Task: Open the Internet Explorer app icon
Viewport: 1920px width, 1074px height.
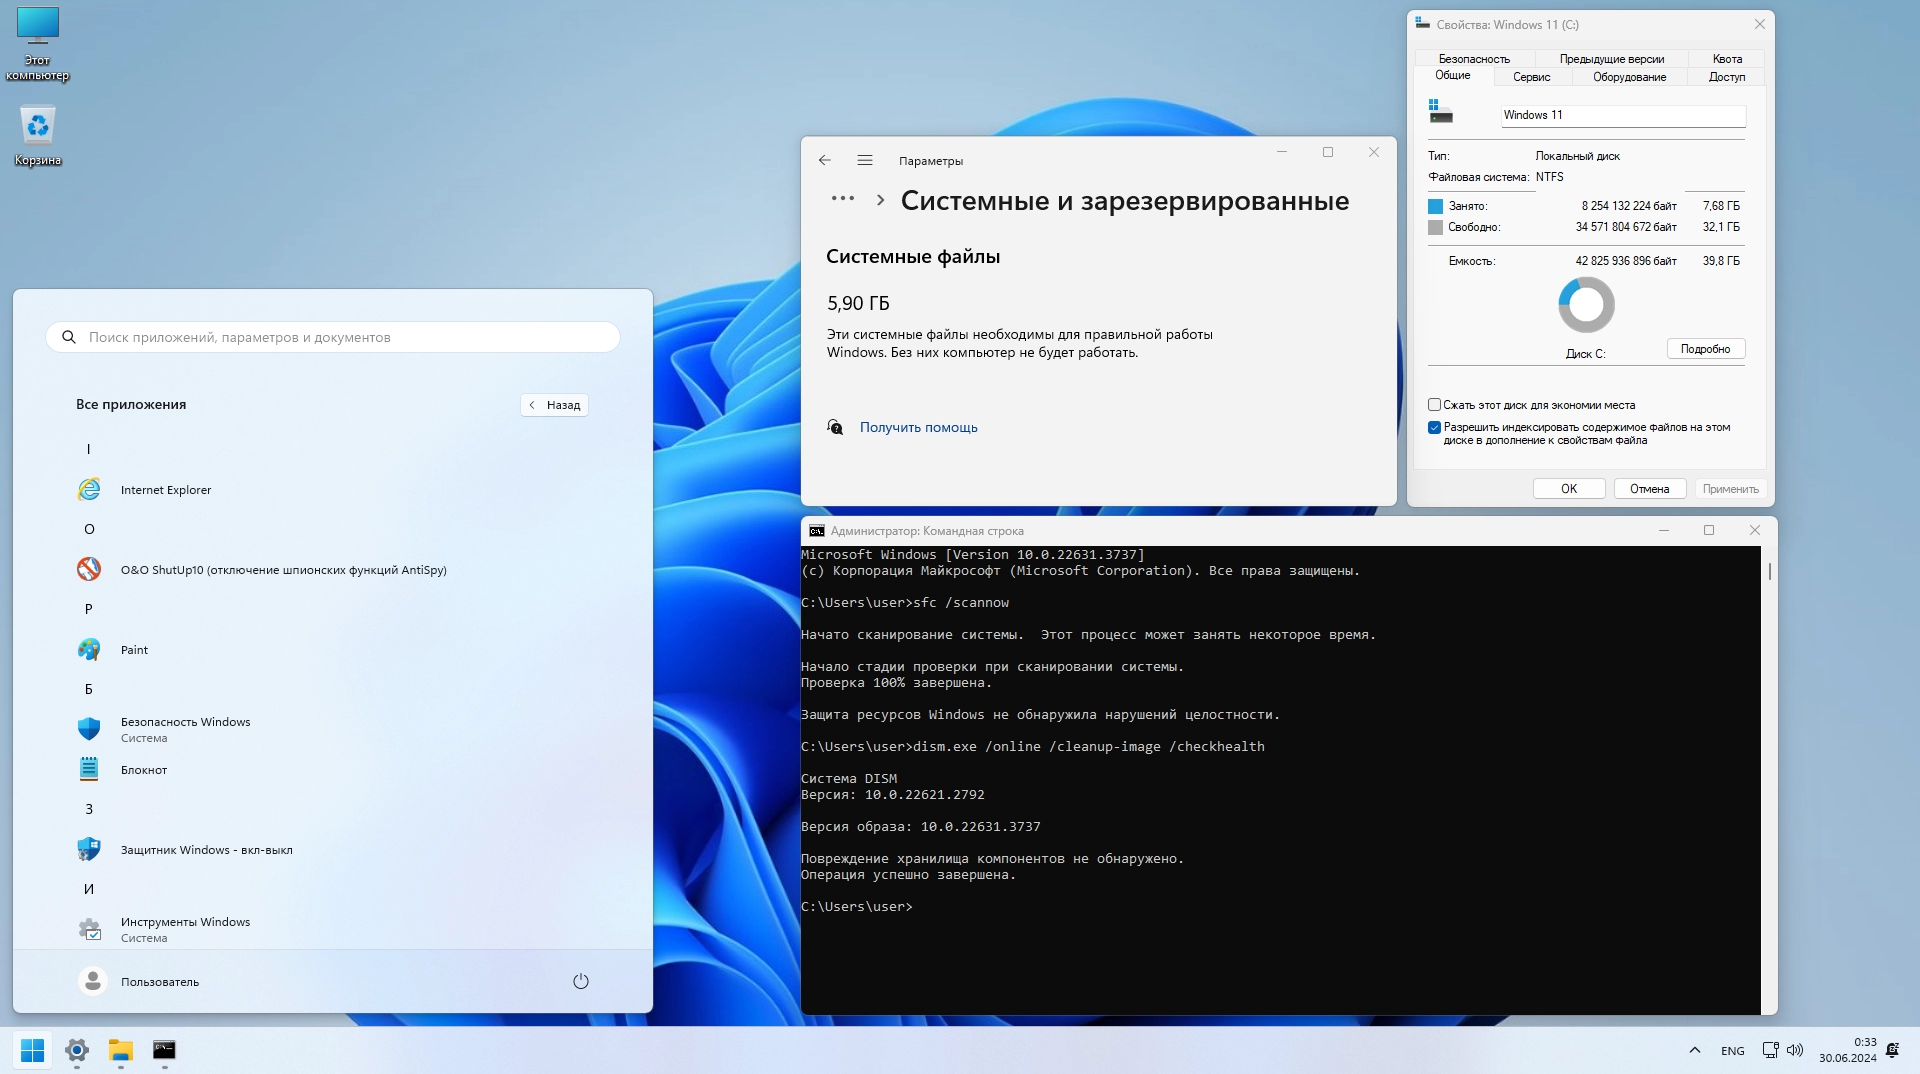Action: click(89, 489)
